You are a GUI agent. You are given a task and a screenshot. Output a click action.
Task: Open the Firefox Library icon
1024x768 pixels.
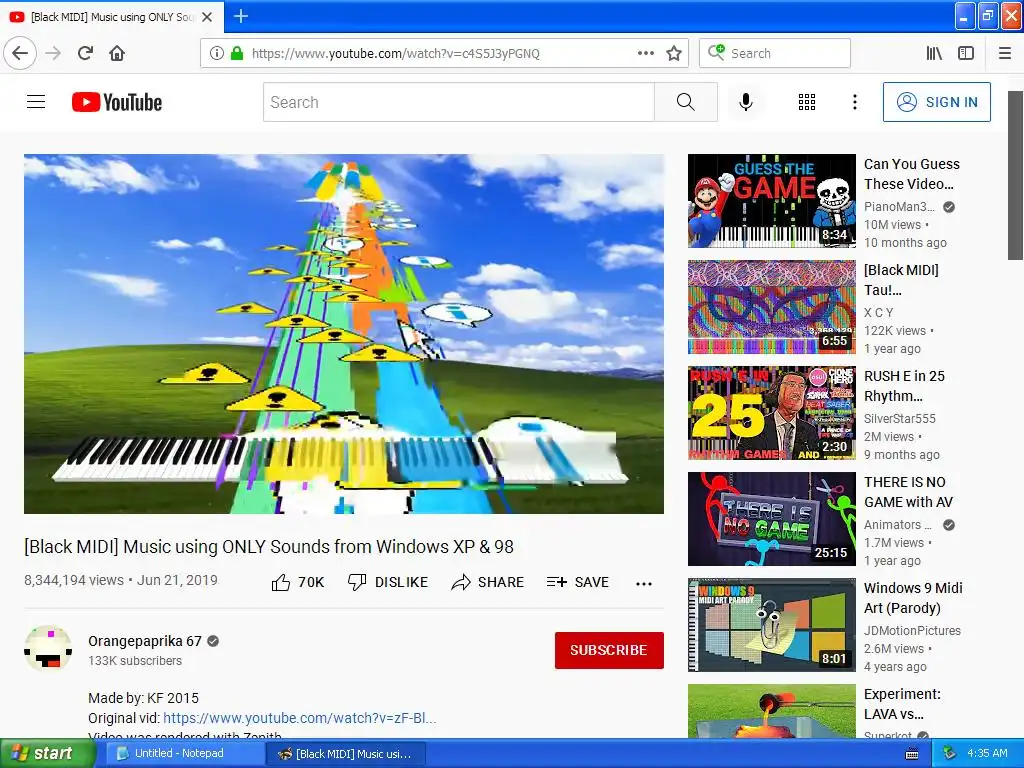pos(935,53)
